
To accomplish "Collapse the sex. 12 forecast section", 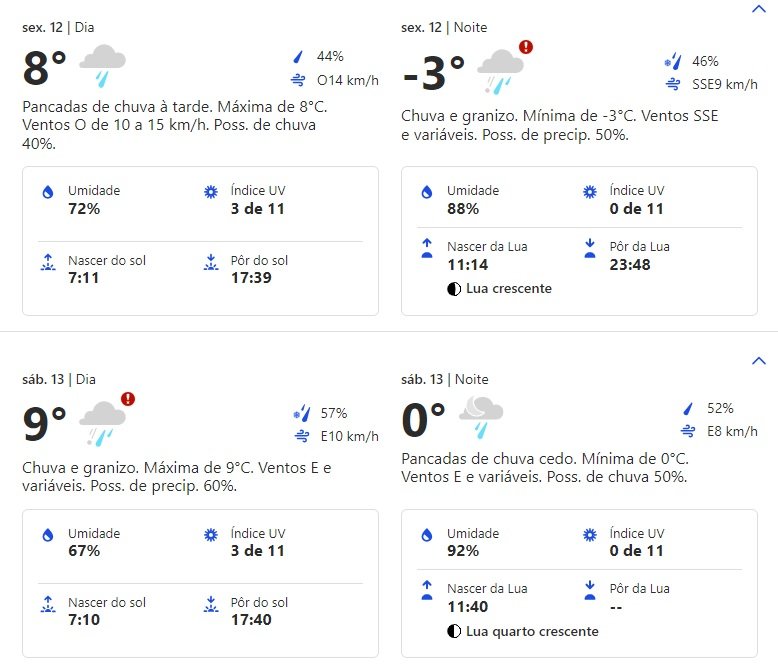I will point(759,8).
